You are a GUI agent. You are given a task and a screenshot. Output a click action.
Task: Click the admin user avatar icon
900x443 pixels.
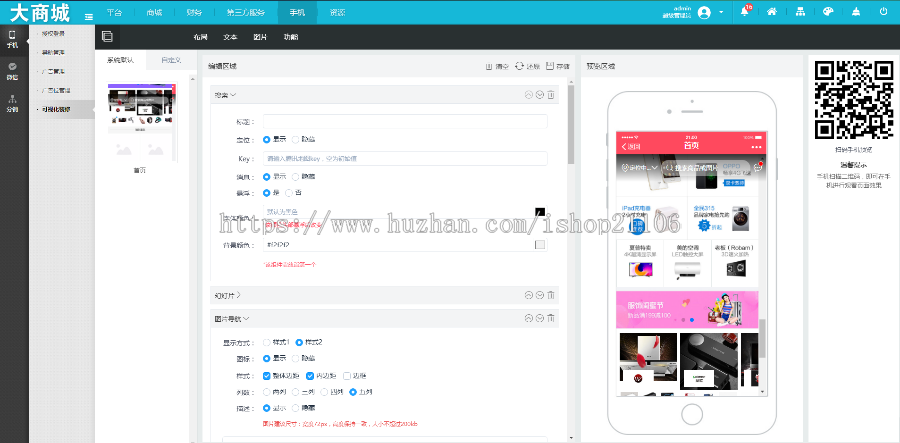coord(704,12)
